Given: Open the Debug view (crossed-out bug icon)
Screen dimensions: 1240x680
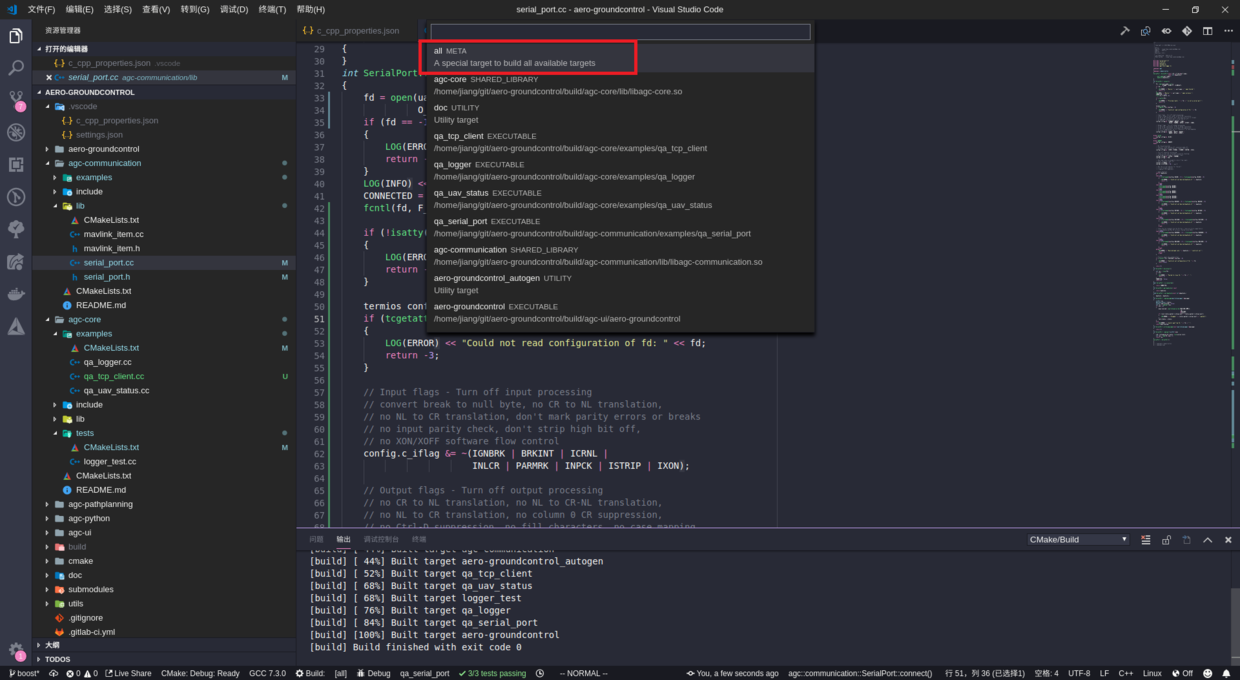Looking at the screenshot, I should point(16,132).
